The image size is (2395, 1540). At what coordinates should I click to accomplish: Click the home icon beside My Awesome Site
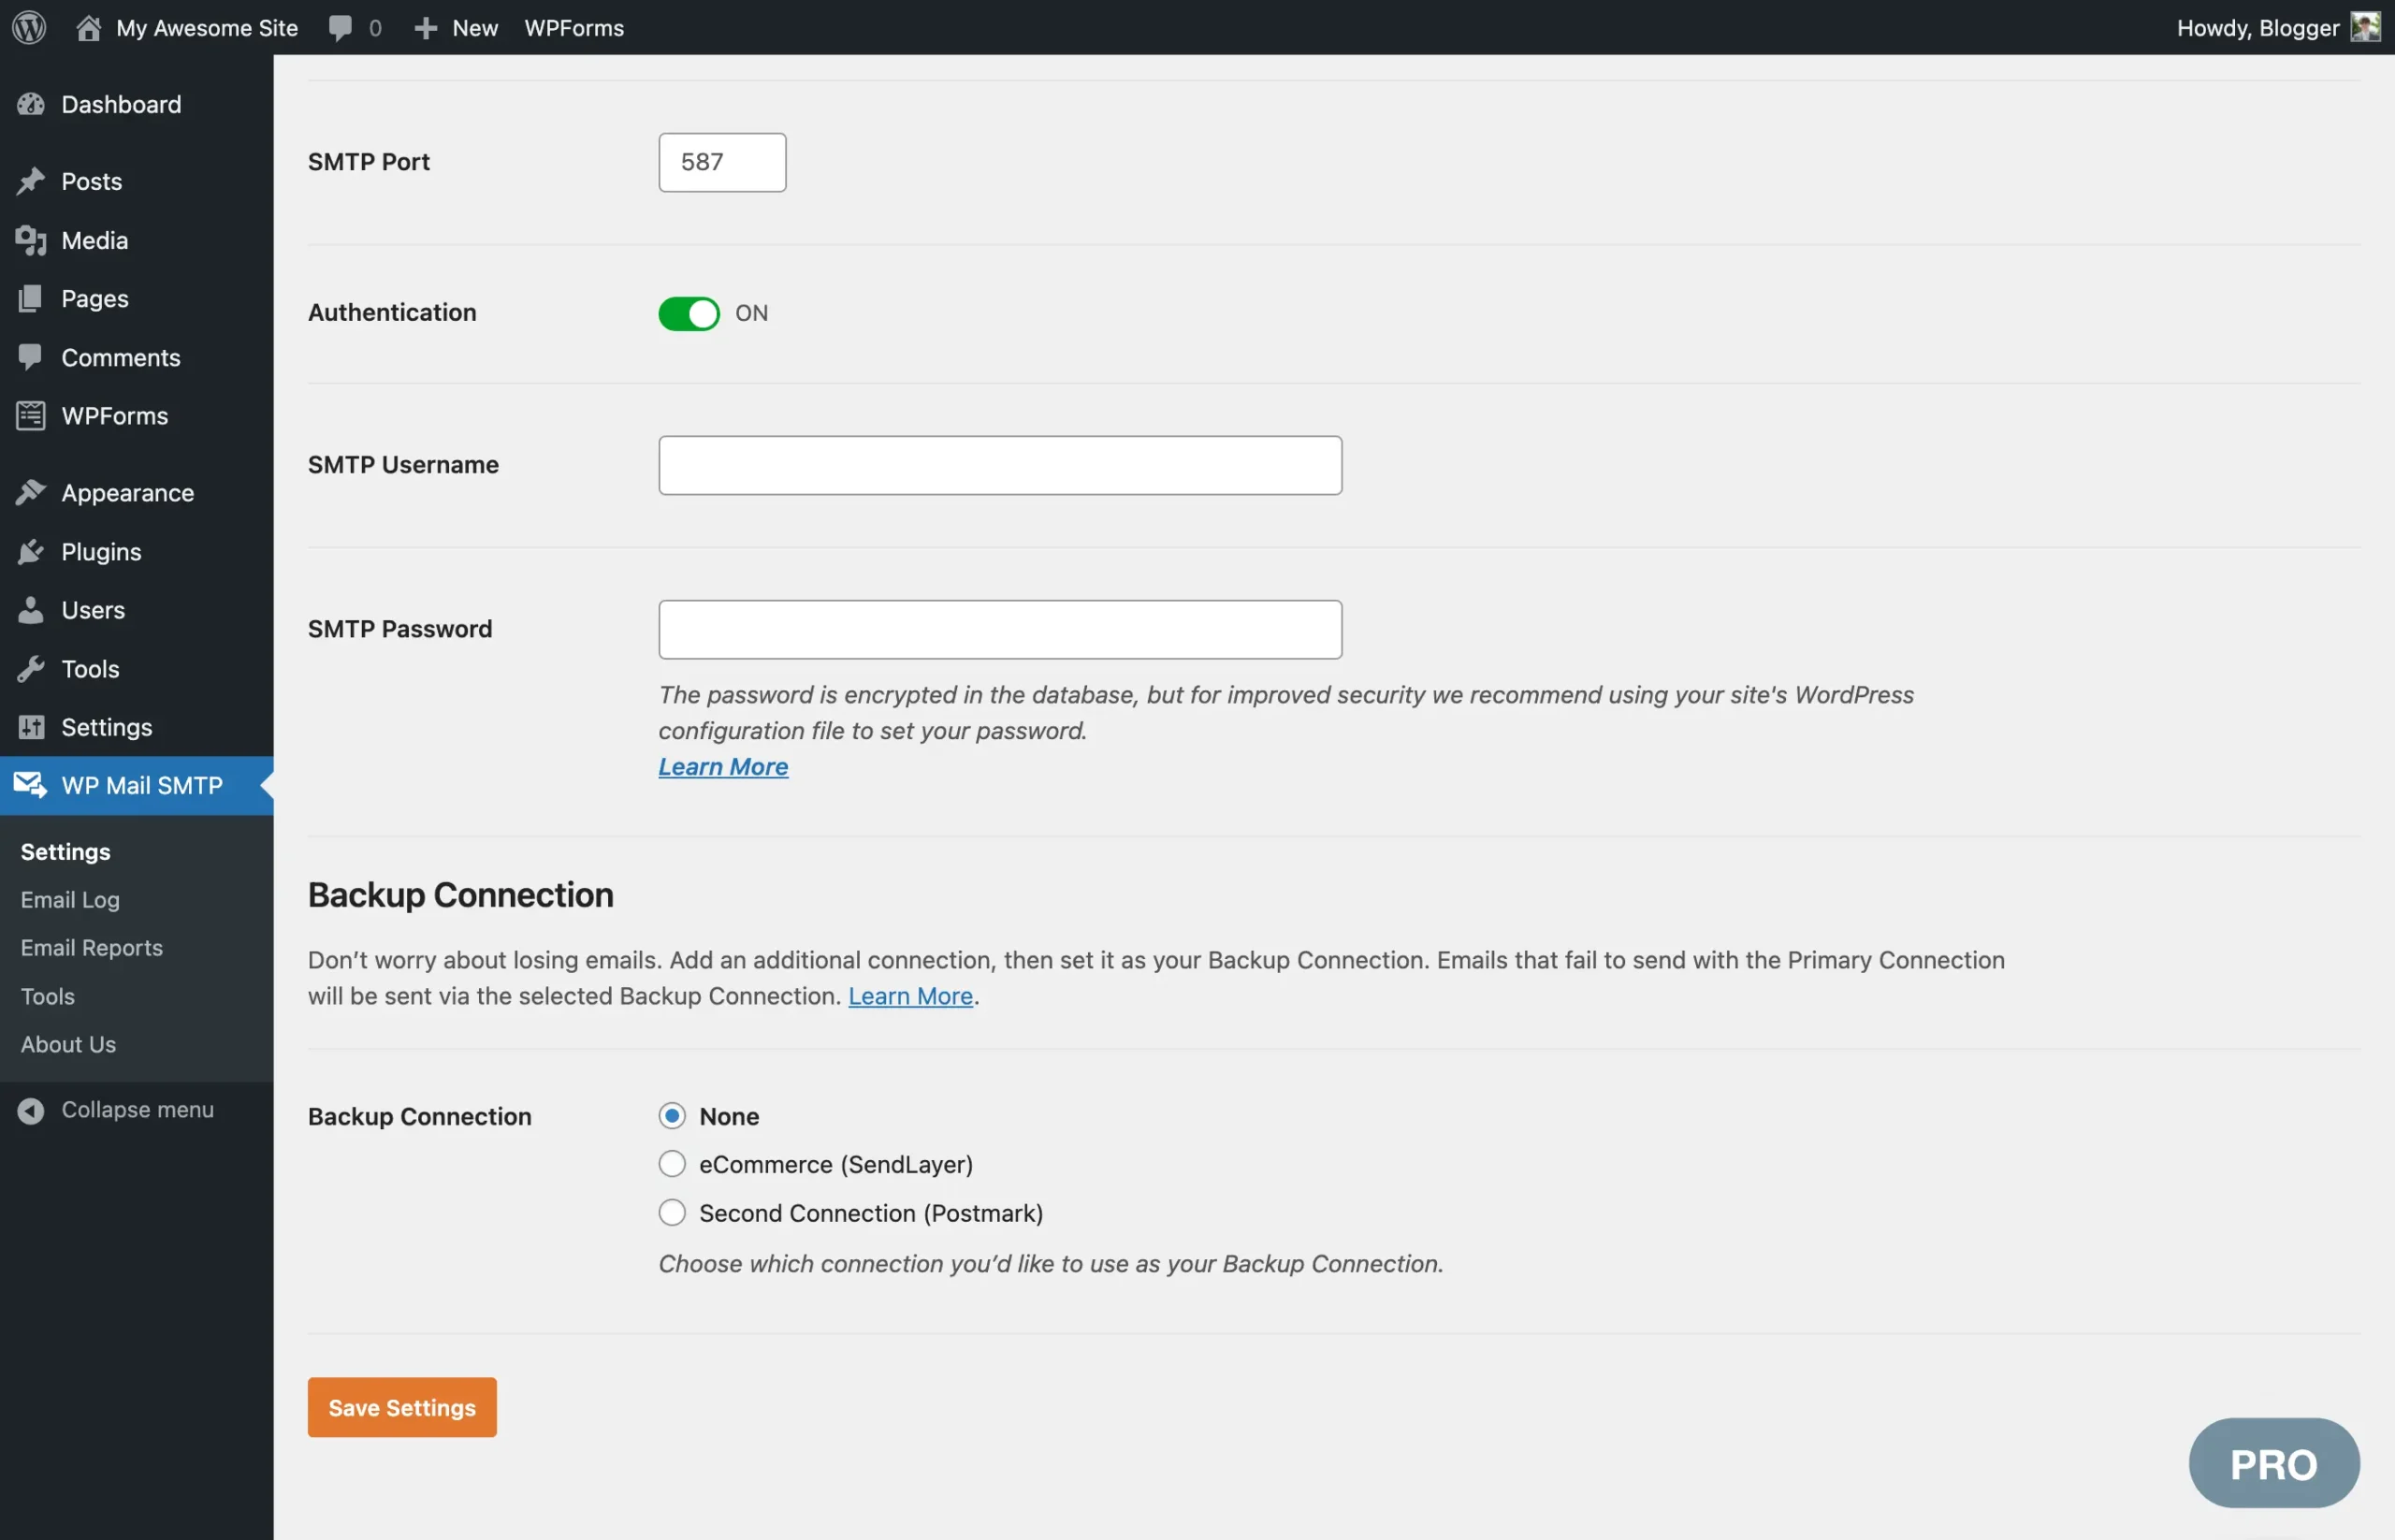click(x=88, y=27)
